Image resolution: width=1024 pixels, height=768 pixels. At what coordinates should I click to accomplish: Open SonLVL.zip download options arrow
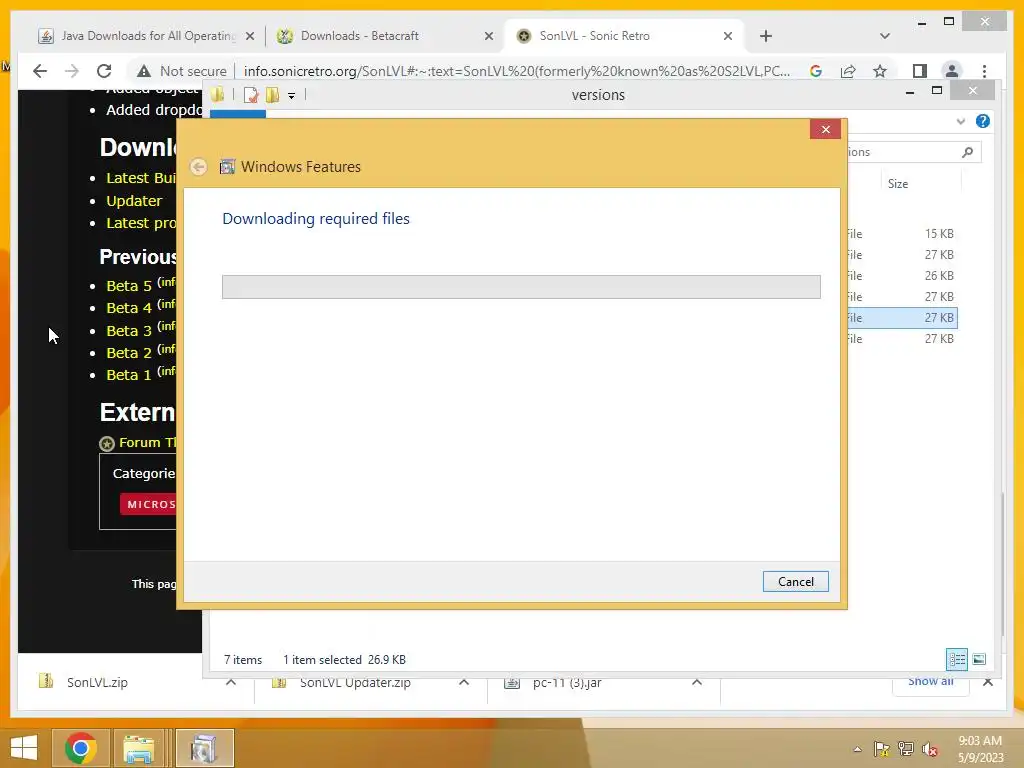(231, 682)
